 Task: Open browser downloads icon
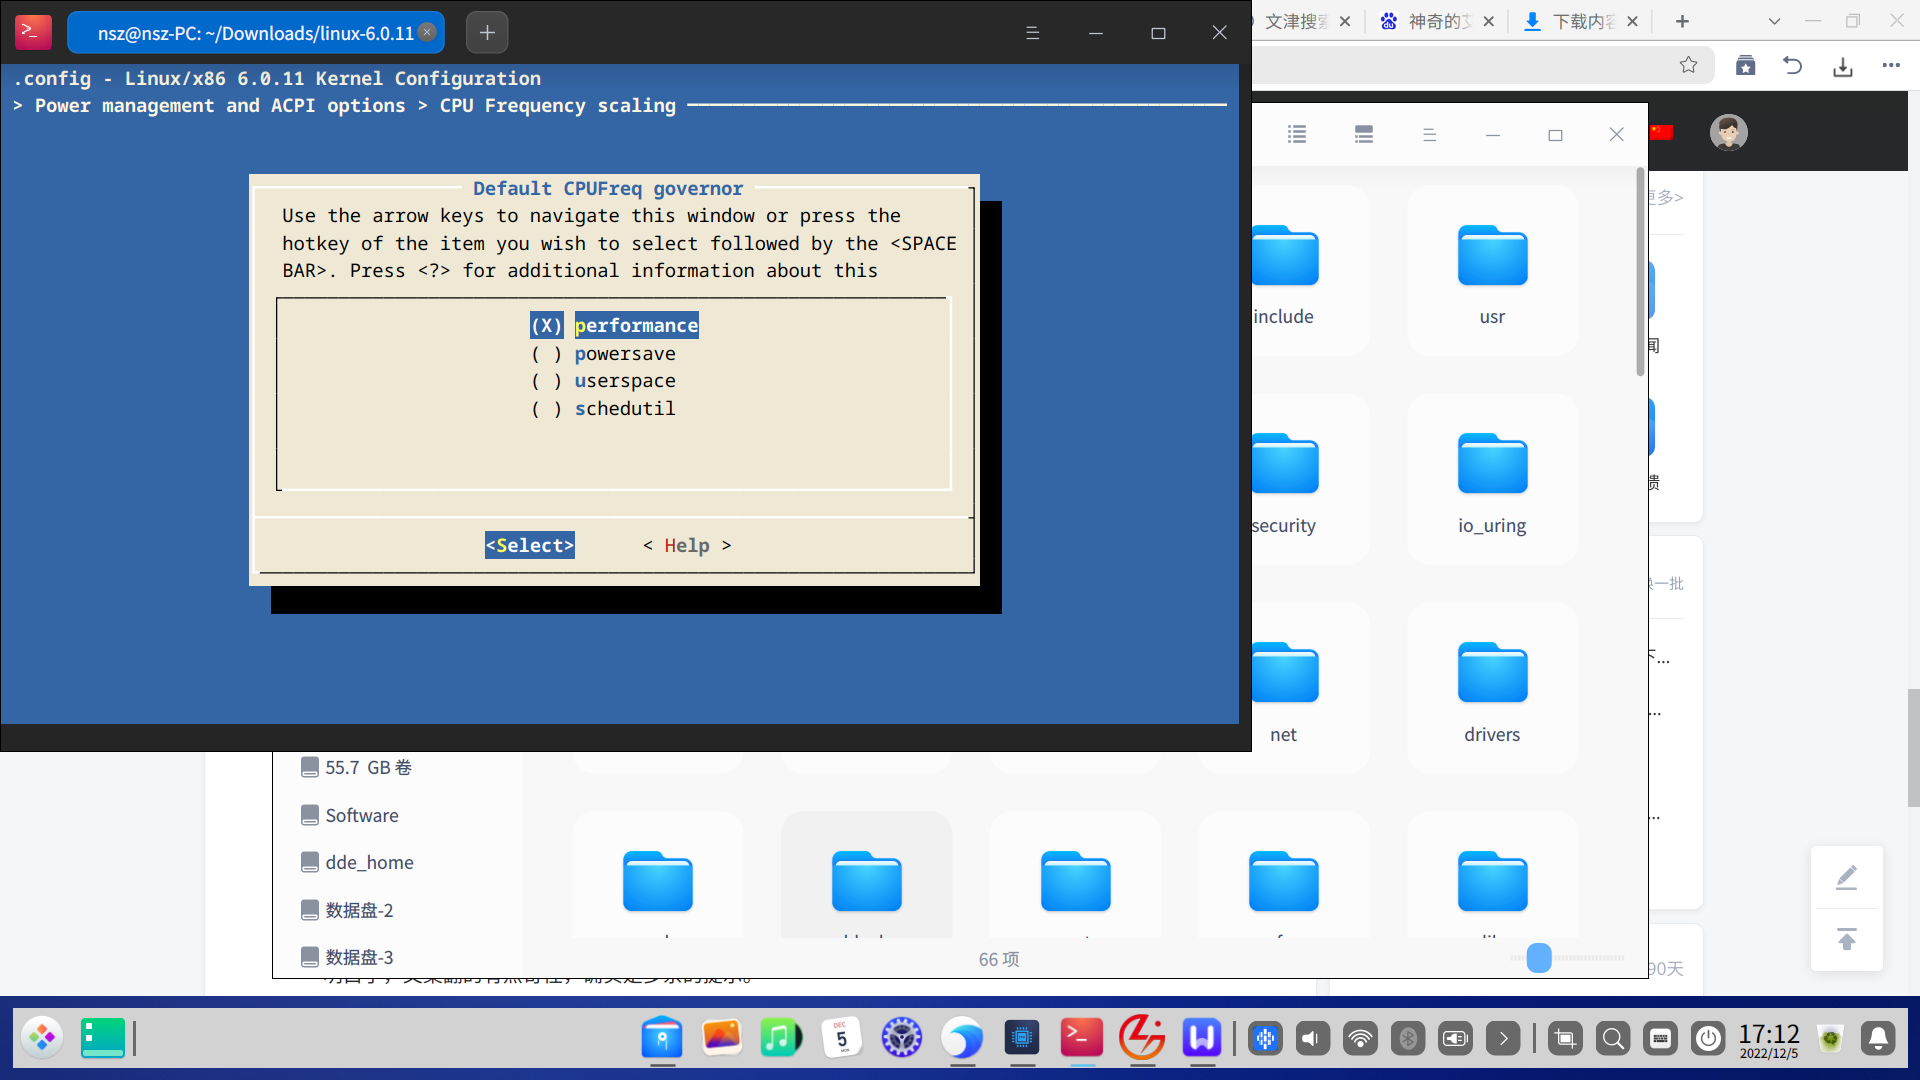(x=1842, y=66)
